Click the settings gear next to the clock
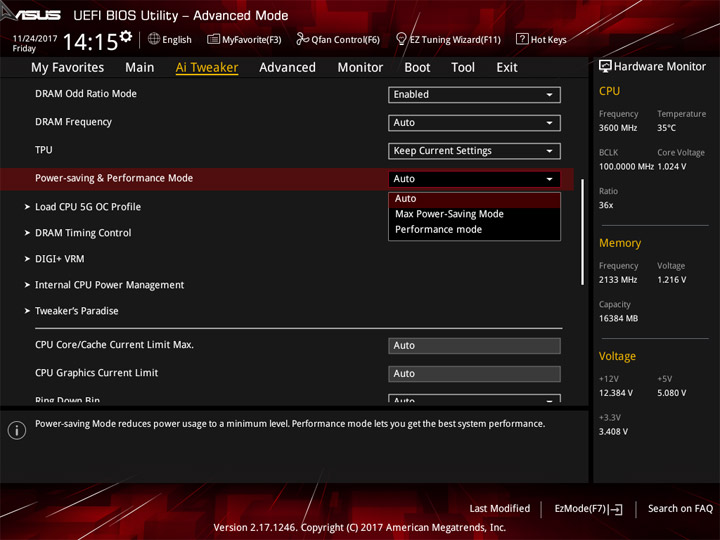The width and height of the screenshot is (720, 540). pos(126,36)
